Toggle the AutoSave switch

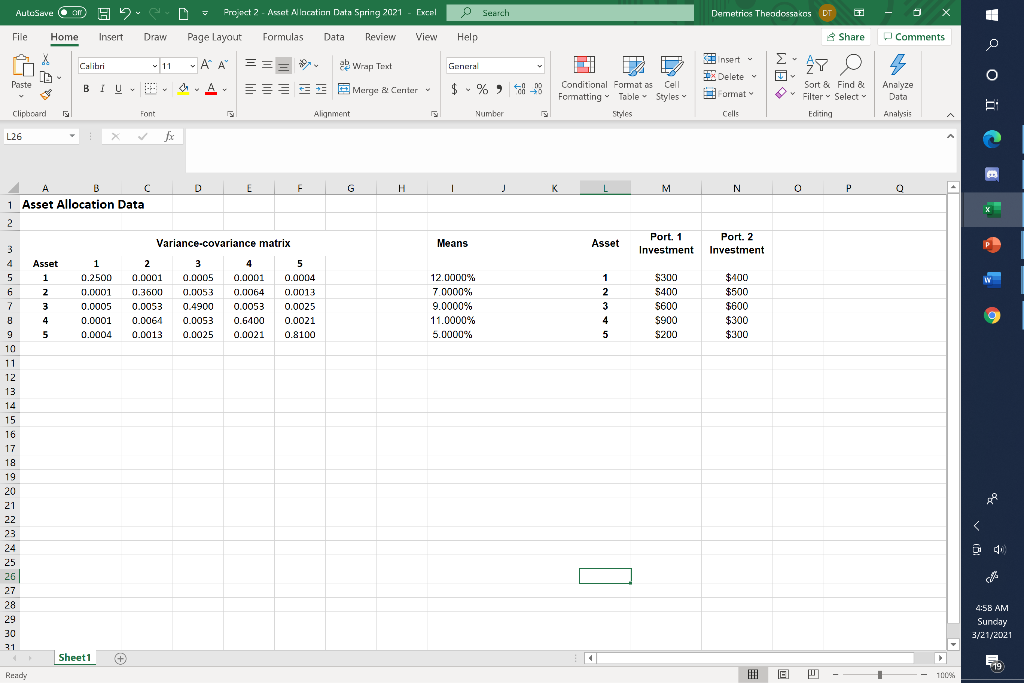click(72, 12)
